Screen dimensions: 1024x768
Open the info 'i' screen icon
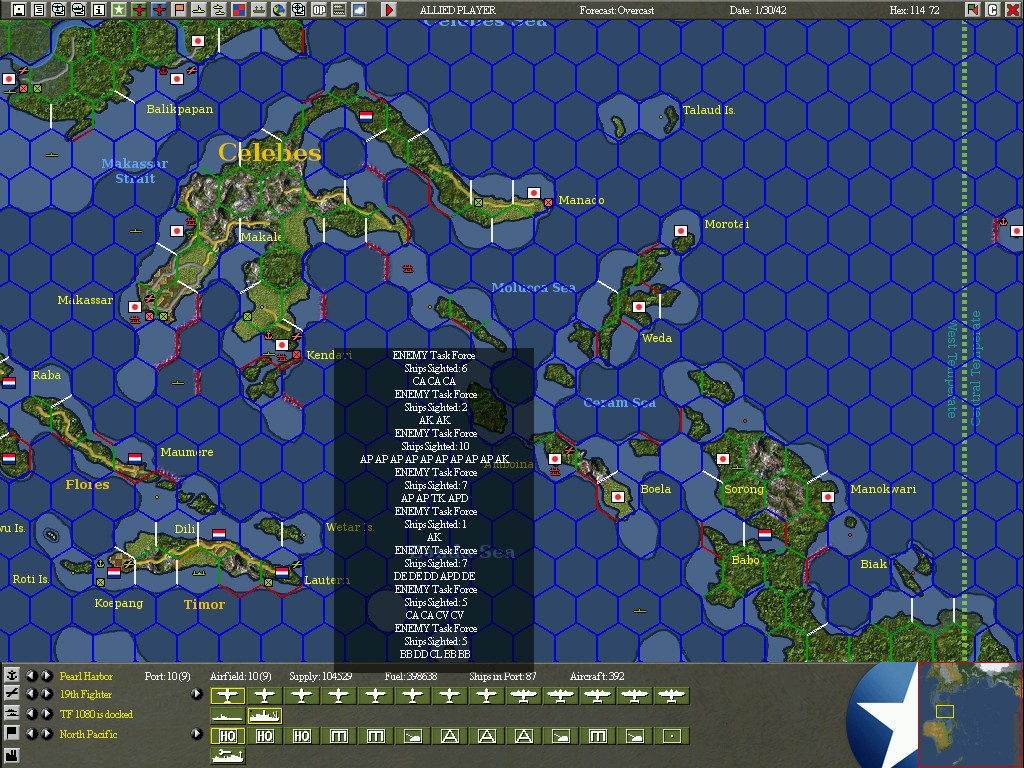coord(99,9)
